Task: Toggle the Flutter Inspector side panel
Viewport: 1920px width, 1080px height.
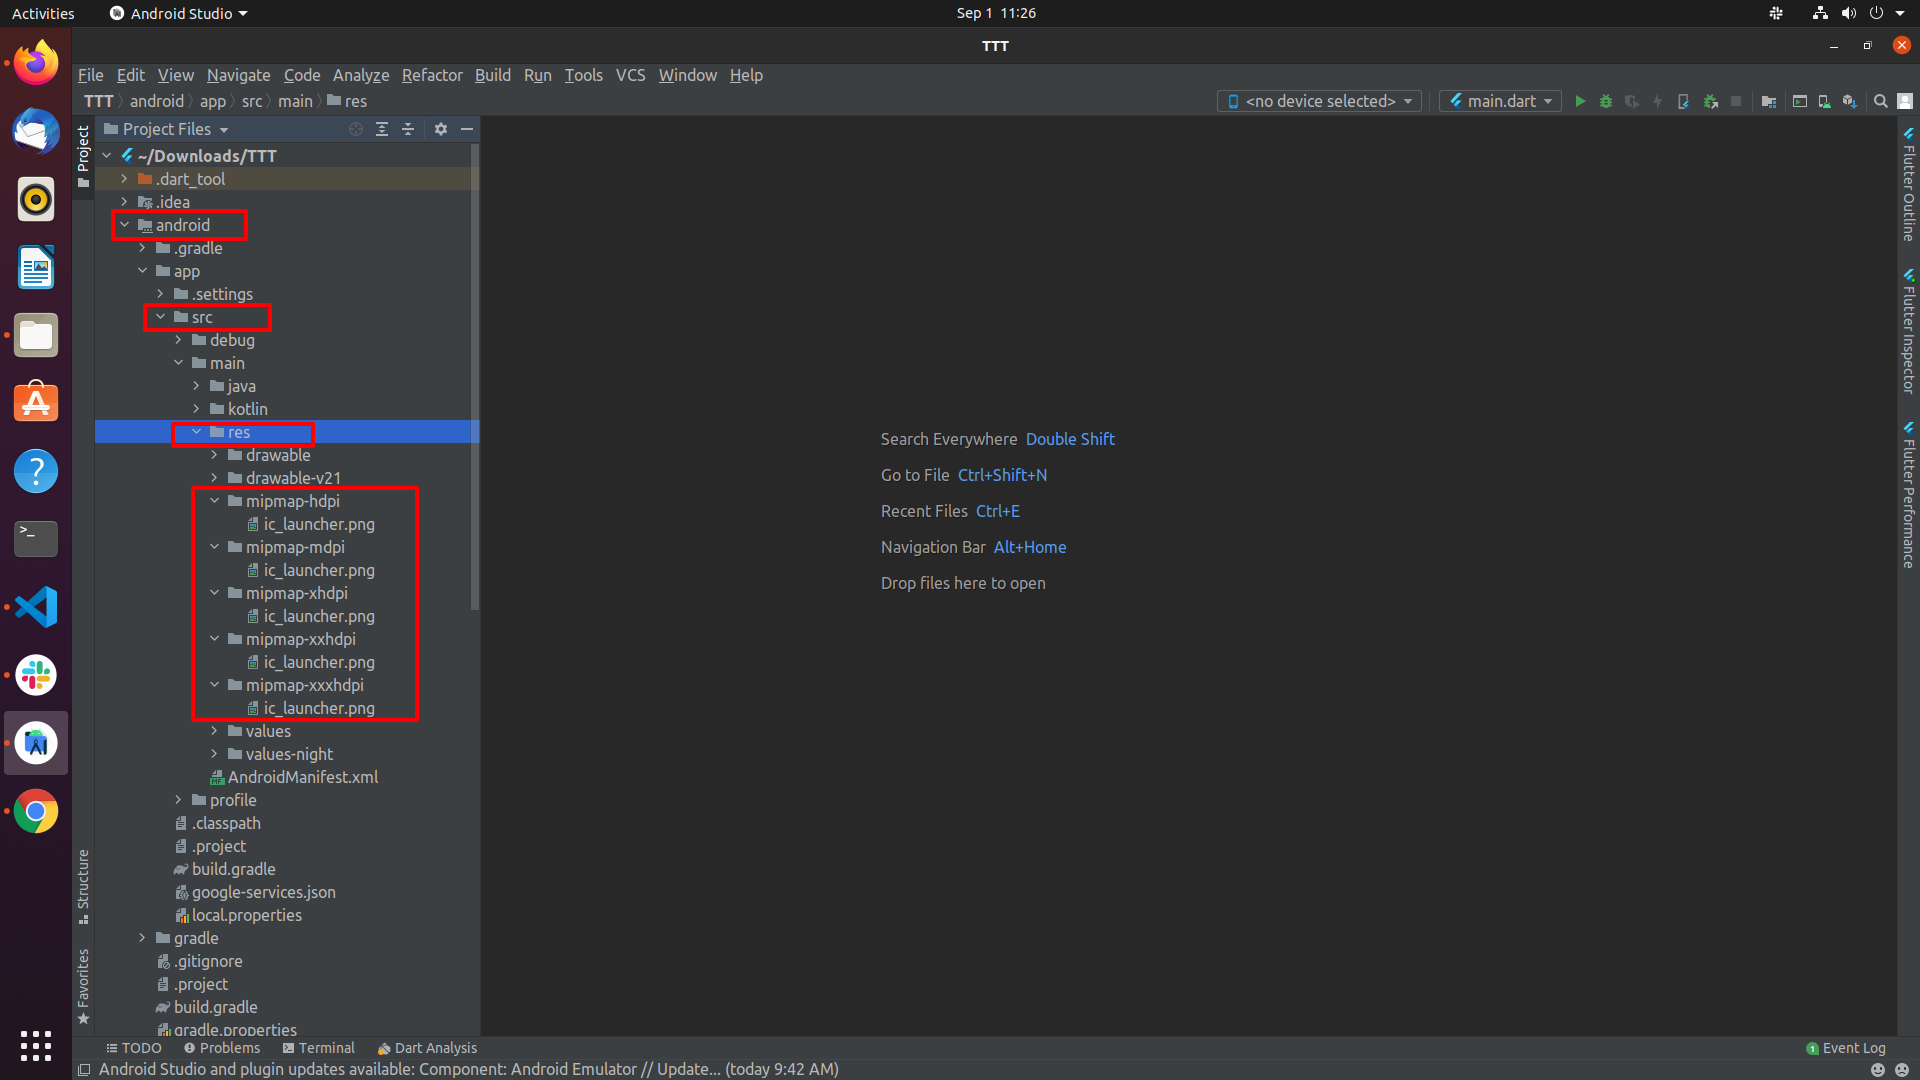Action: (1908, 331)
